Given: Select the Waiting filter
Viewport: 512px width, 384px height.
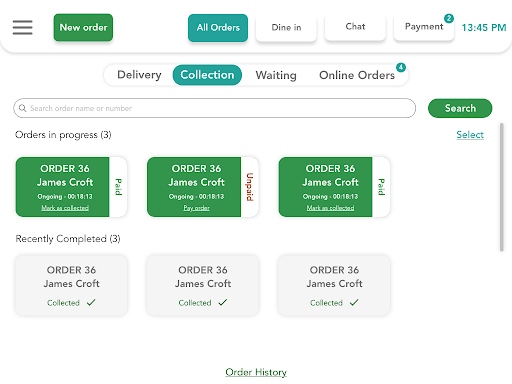Looking at the screenshot, I should (x=276, y=75).
